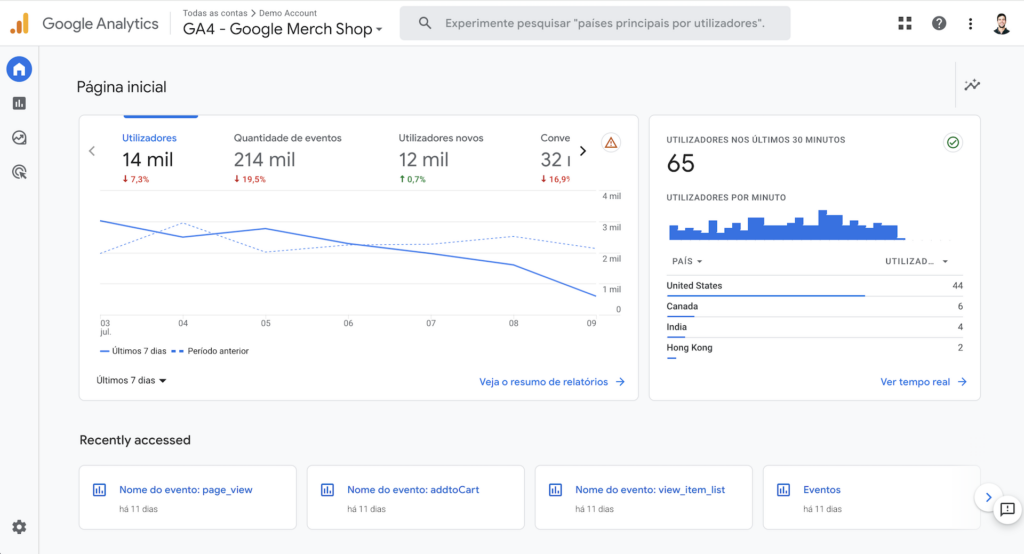Click the 214 mil events value
1024x554 pixels.
pyautogui.click(x=264, y=159)
